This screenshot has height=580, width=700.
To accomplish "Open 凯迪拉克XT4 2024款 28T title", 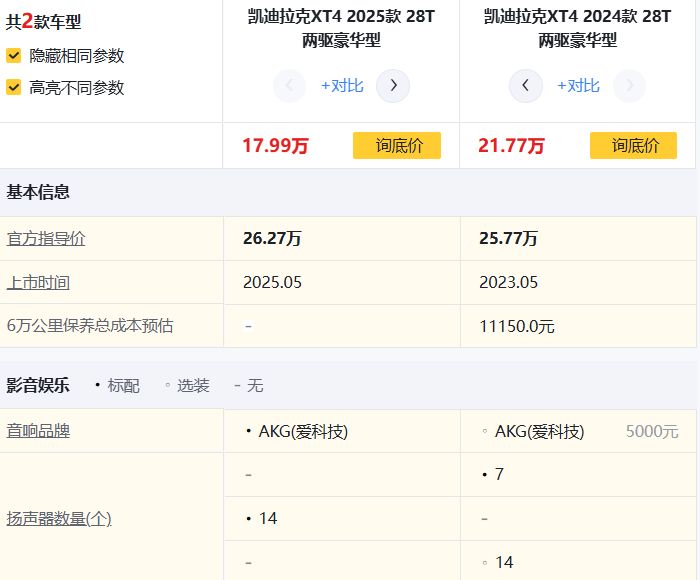I will [577, 29].
